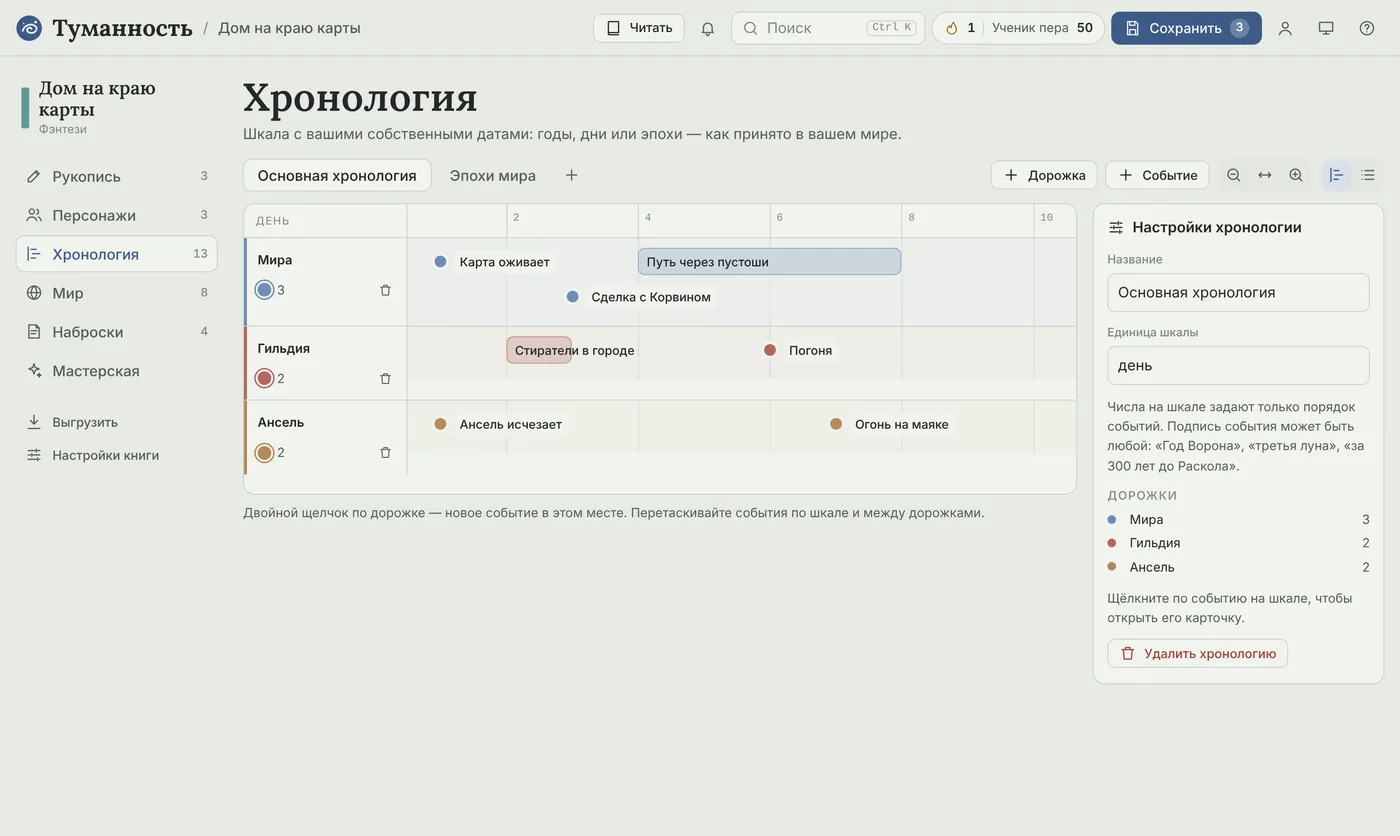Switch to list view
The width and height of the screenshot is (1400, 836).
click(x=1368, y=175)
